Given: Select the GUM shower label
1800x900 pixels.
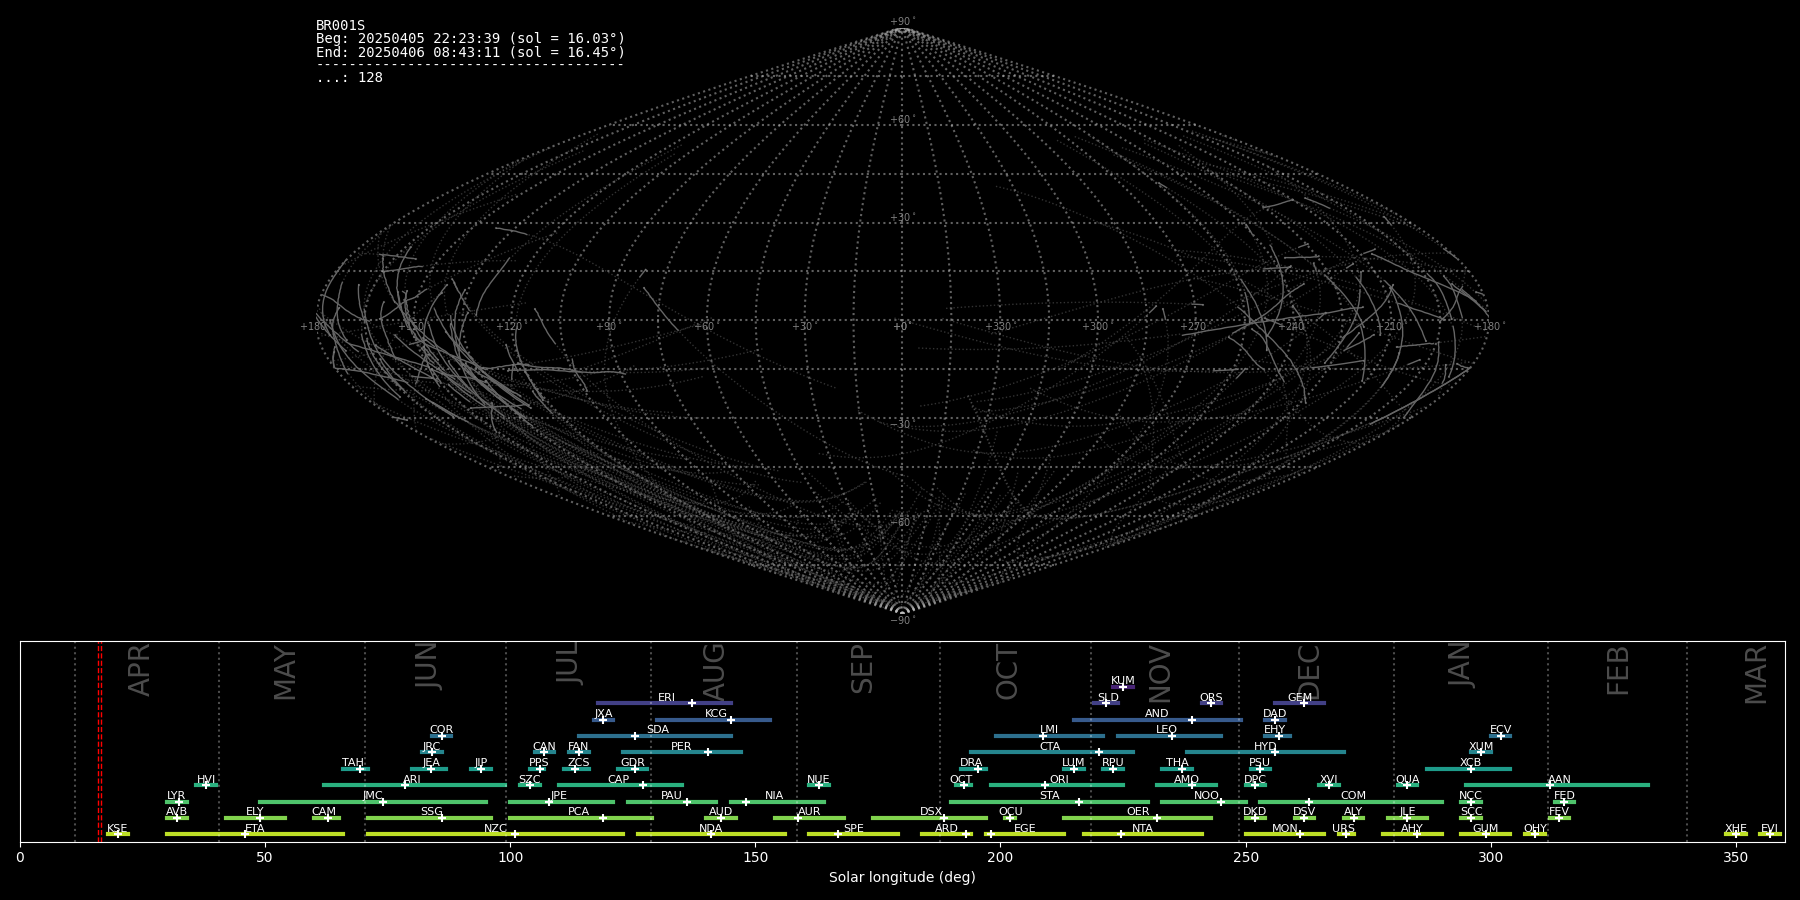Looking at the screenshot, I should click(x=1485, y=829).
